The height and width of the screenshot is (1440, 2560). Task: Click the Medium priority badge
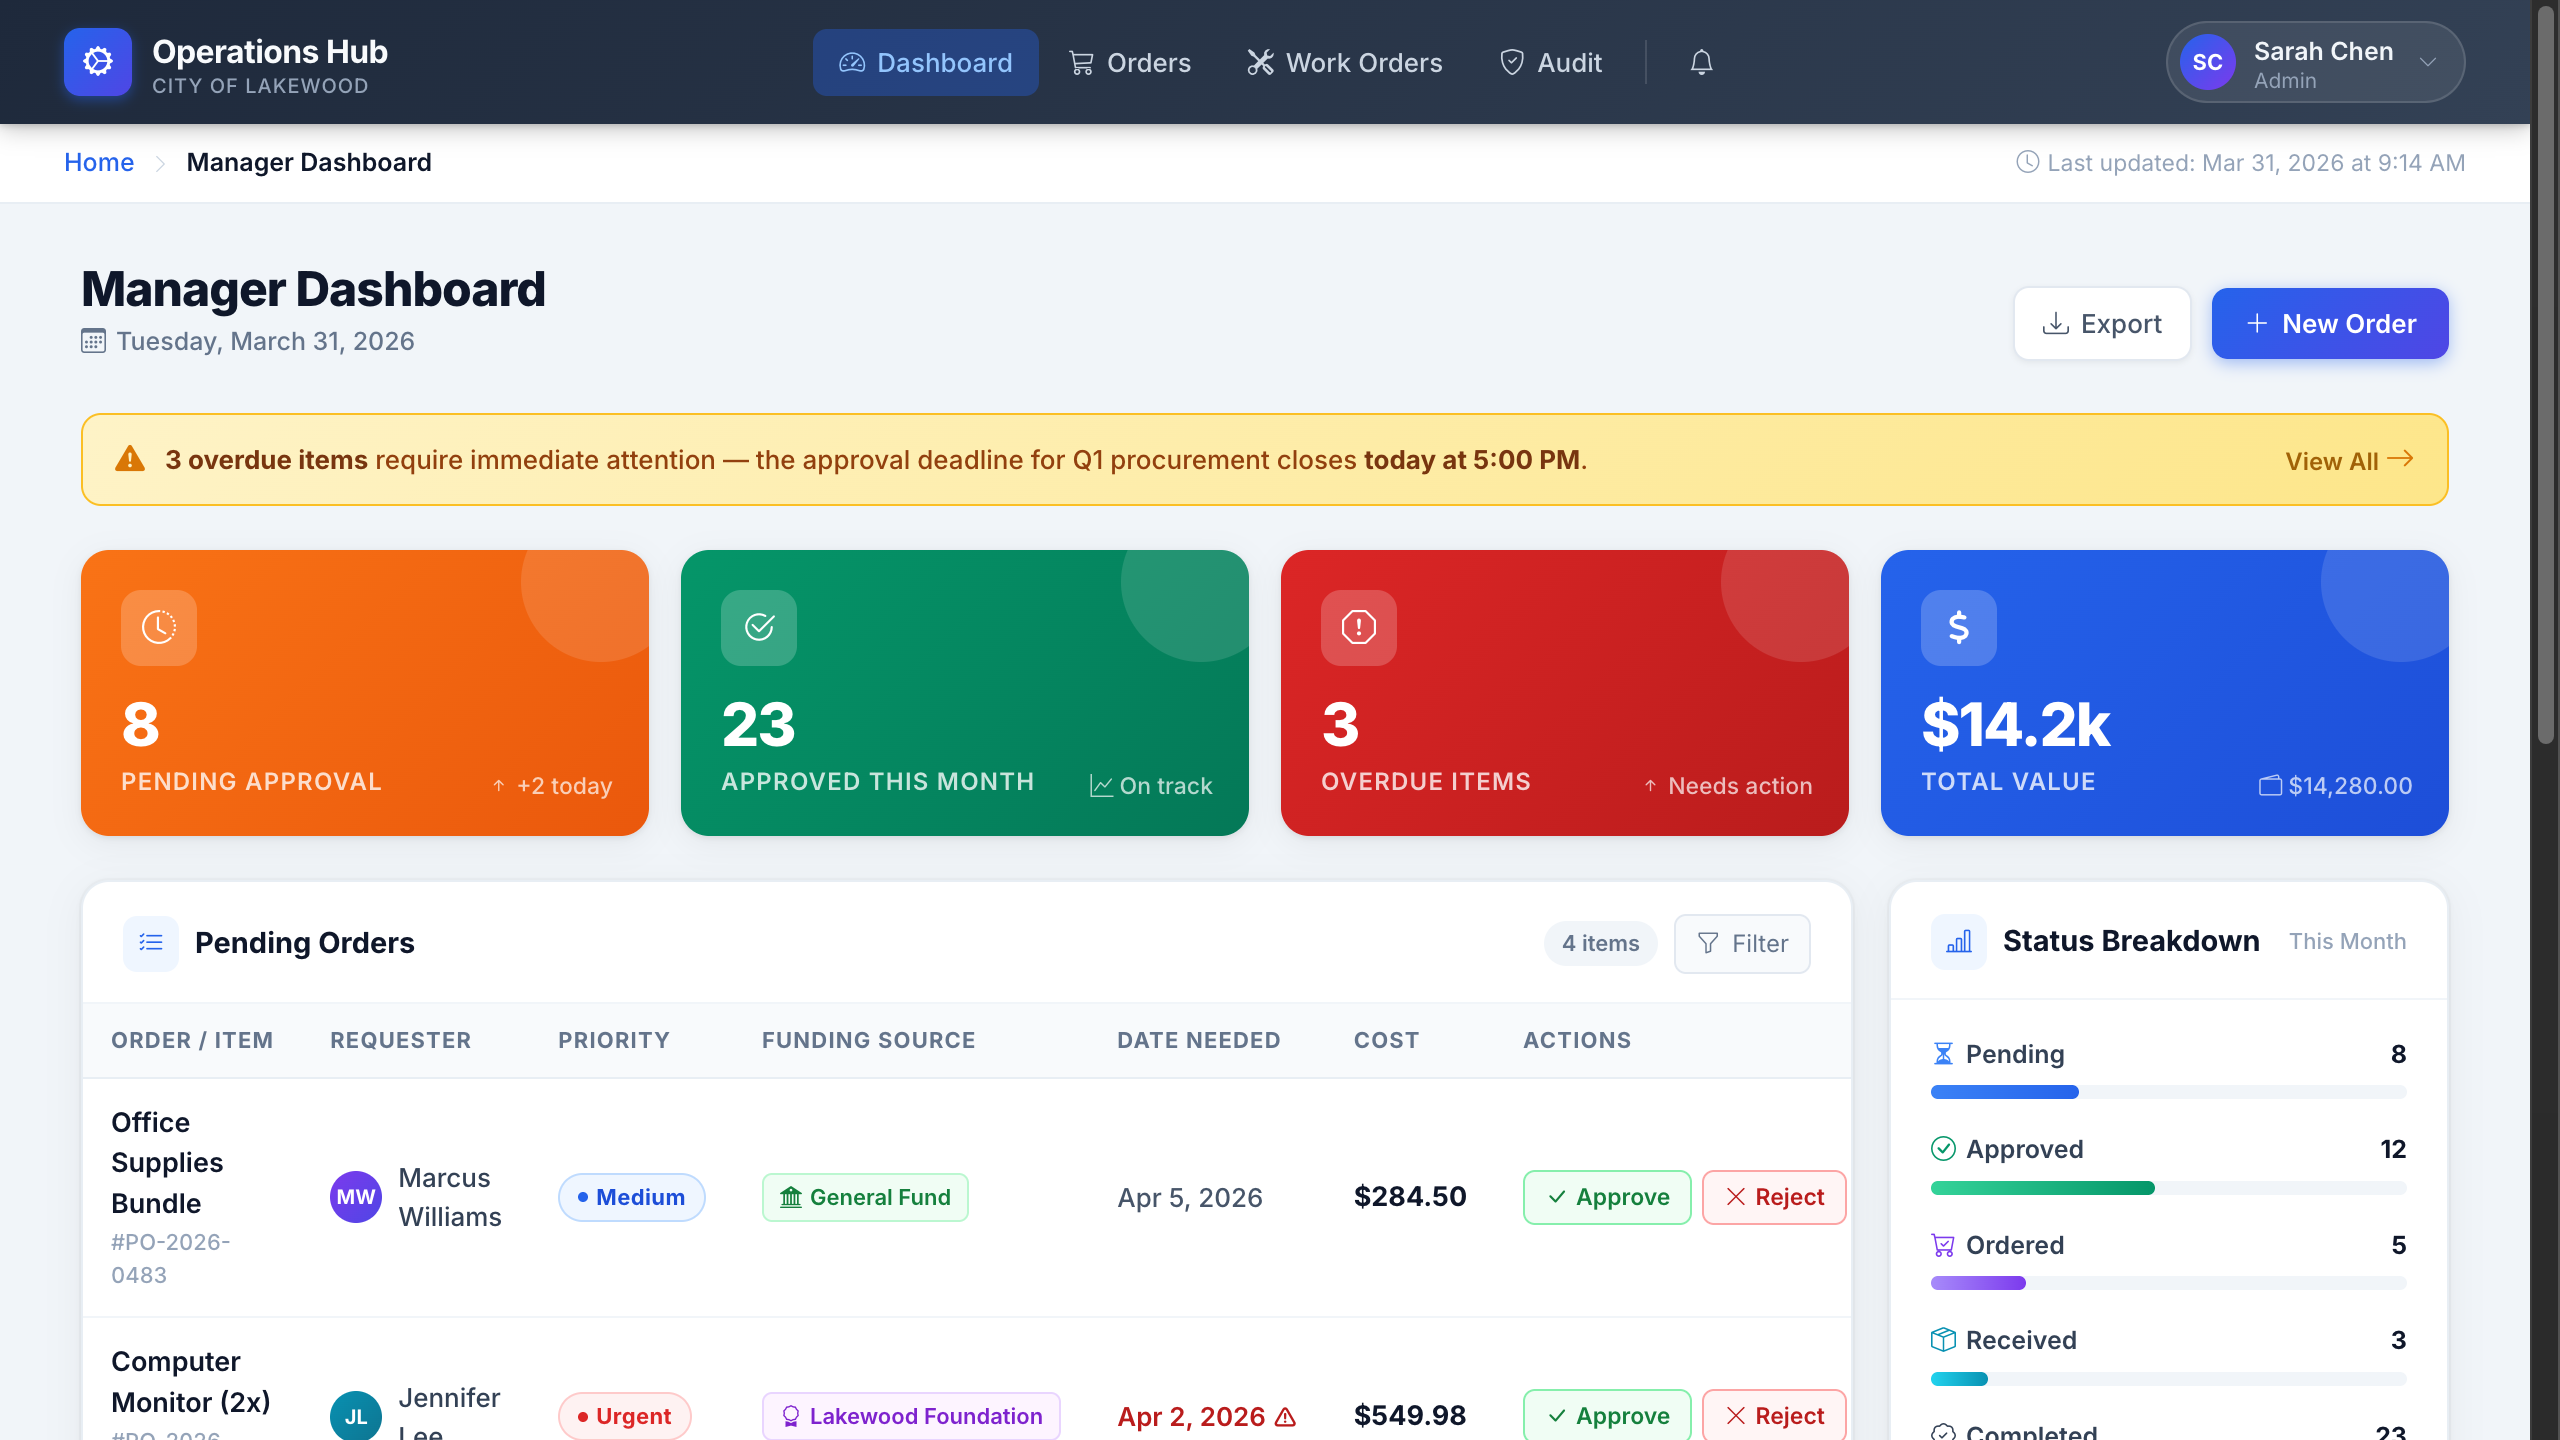tap(632, 1197)
